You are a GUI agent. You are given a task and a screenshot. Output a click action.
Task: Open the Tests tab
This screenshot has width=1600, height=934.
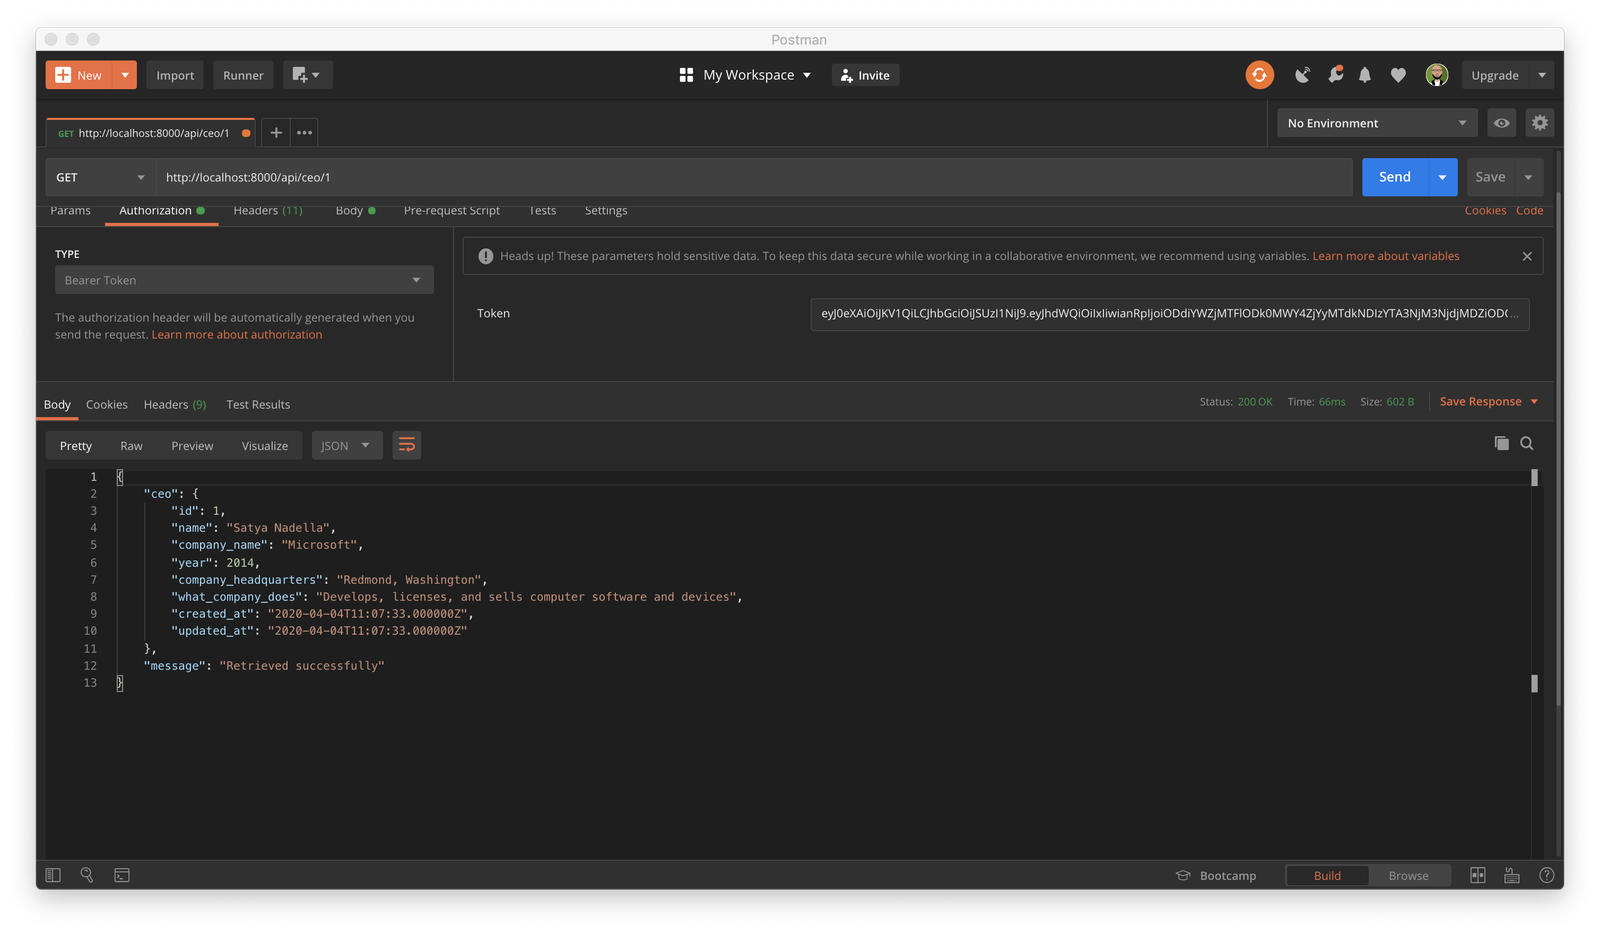pyautogui.click(x=543, y=210)
